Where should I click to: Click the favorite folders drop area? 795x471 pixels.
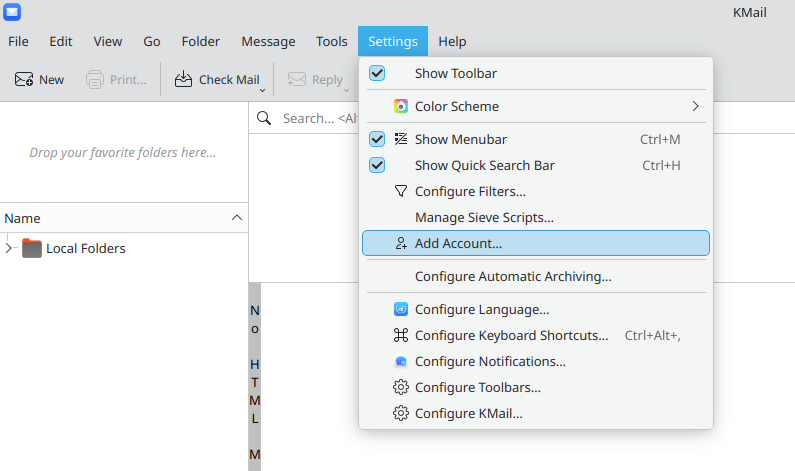pyautogui.click(x=123, y=152)
